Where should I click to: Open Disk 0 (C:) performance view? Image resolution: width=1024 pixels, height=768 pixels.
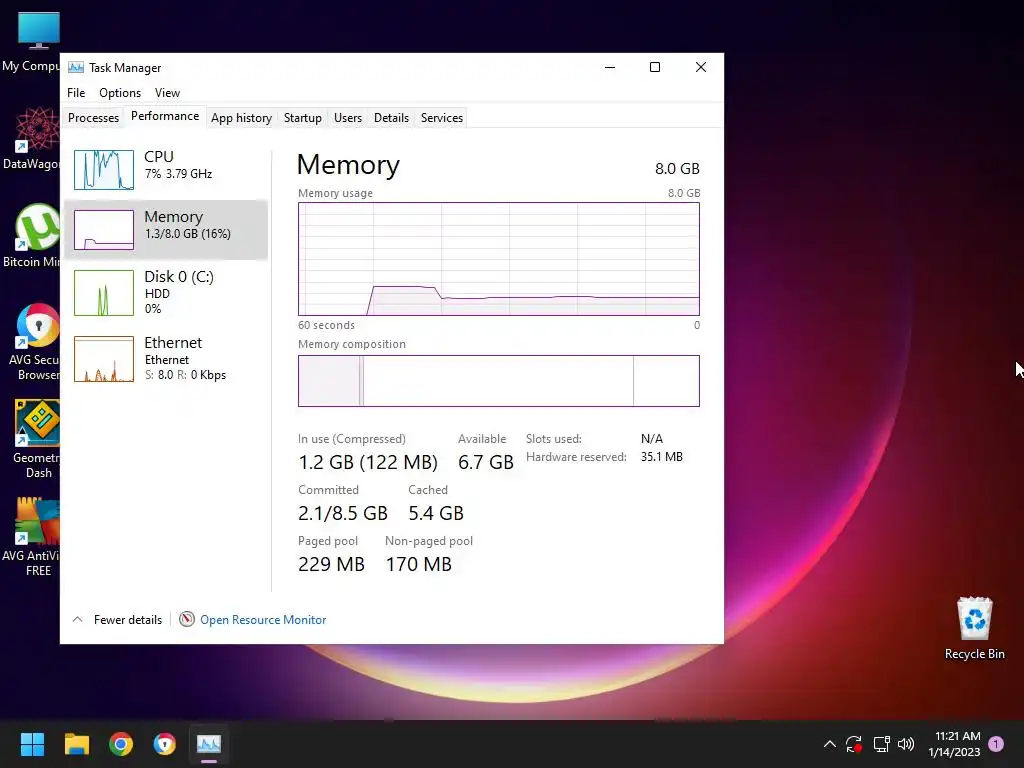tap(166, 293)
